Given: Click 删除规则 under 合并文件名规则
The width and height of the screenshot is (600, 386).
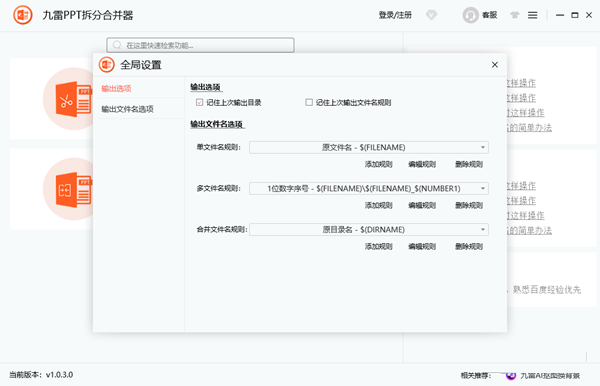Looking at the screenshot, I should point(469,246).
